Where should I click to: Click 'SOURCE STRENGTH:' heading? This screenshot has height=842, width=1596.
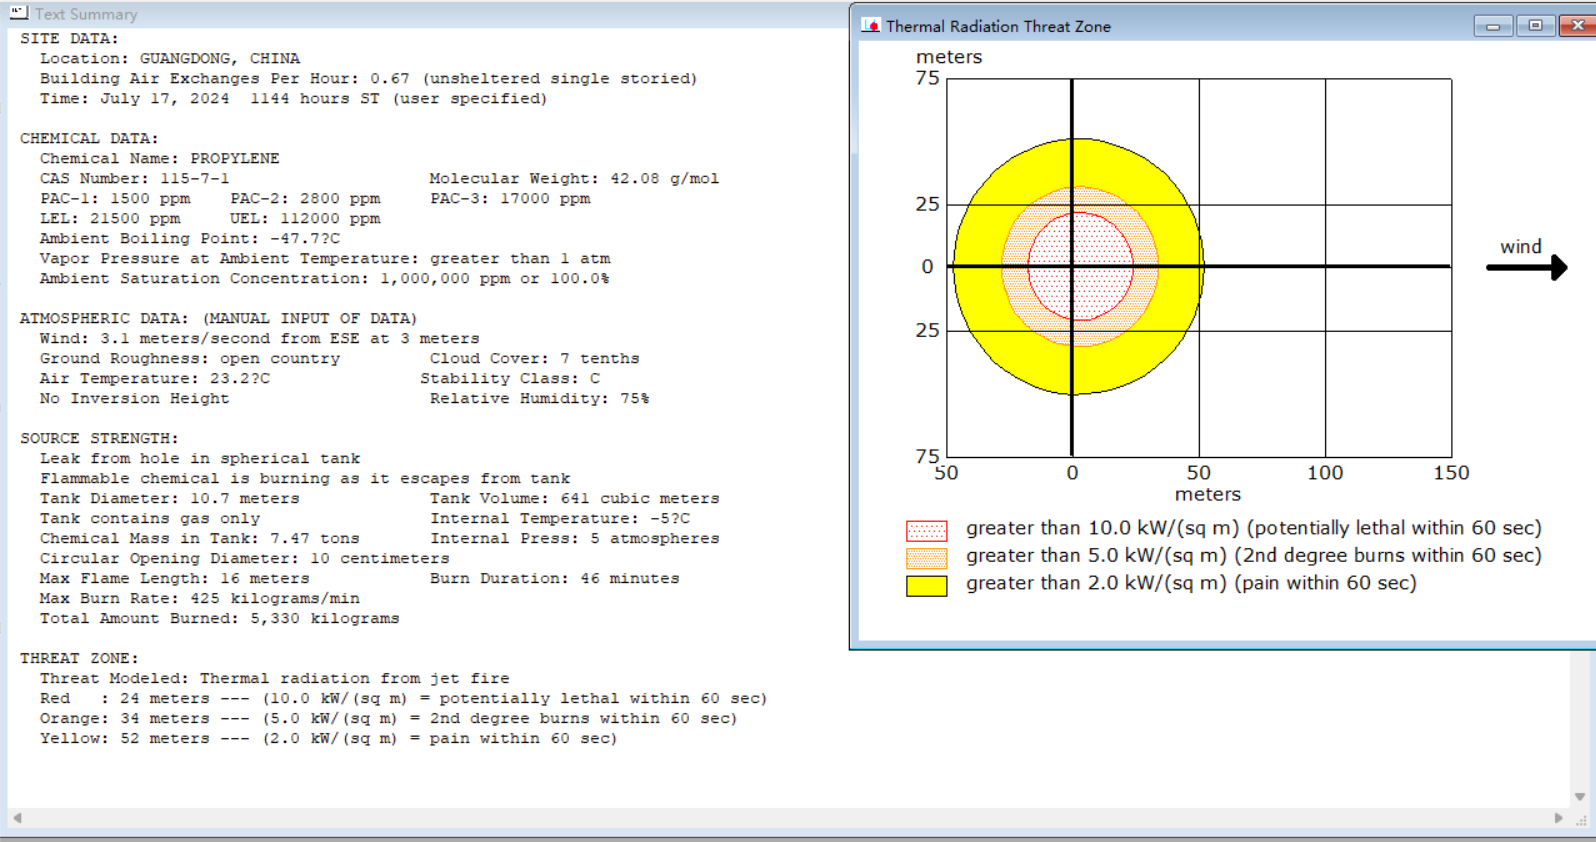99,438
